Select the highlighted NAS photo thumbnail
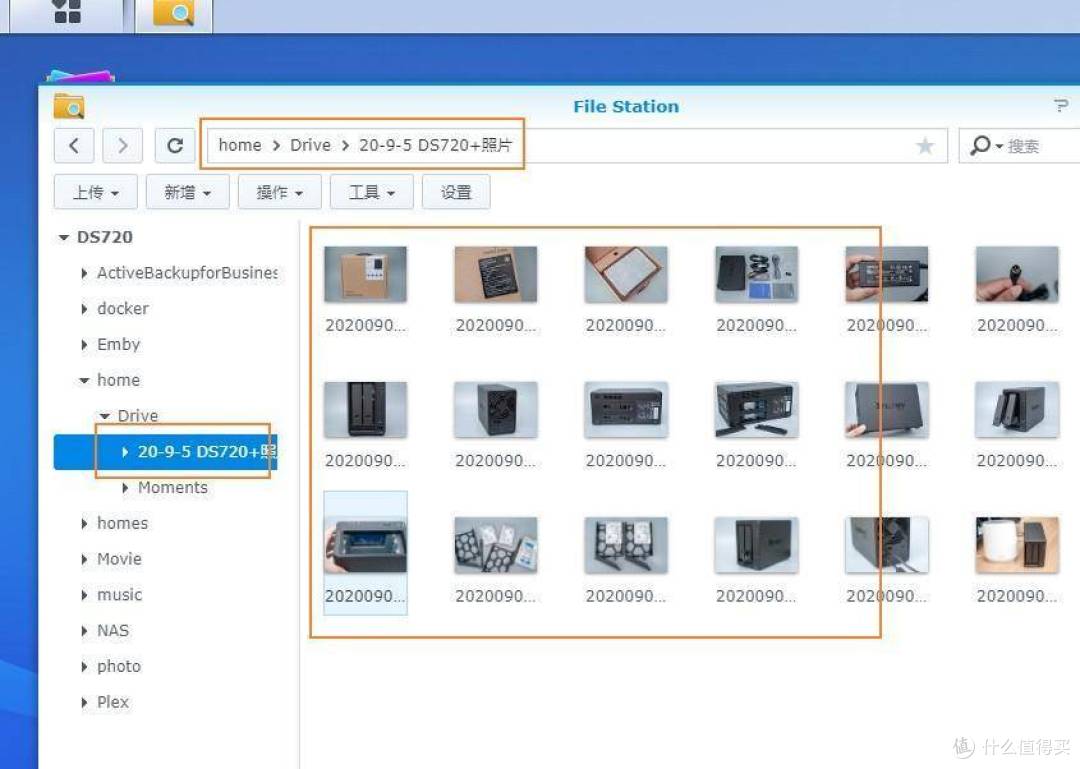The height and width of the screenshot is (769, 1080). [365, 545]
